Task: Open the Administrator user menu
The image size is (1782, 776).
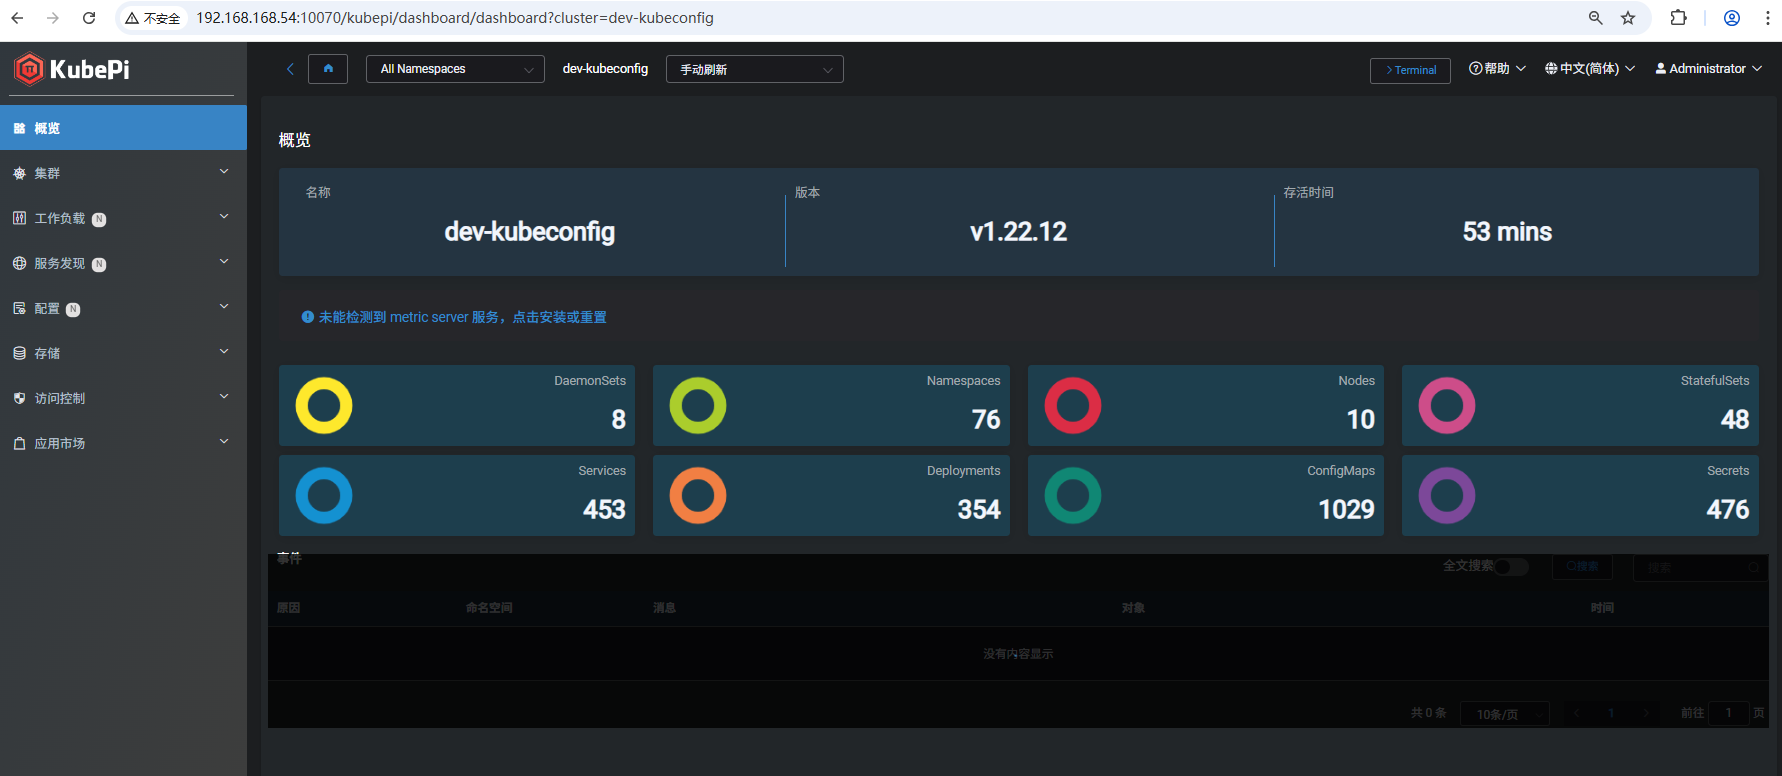Action: click(1708, 69)
